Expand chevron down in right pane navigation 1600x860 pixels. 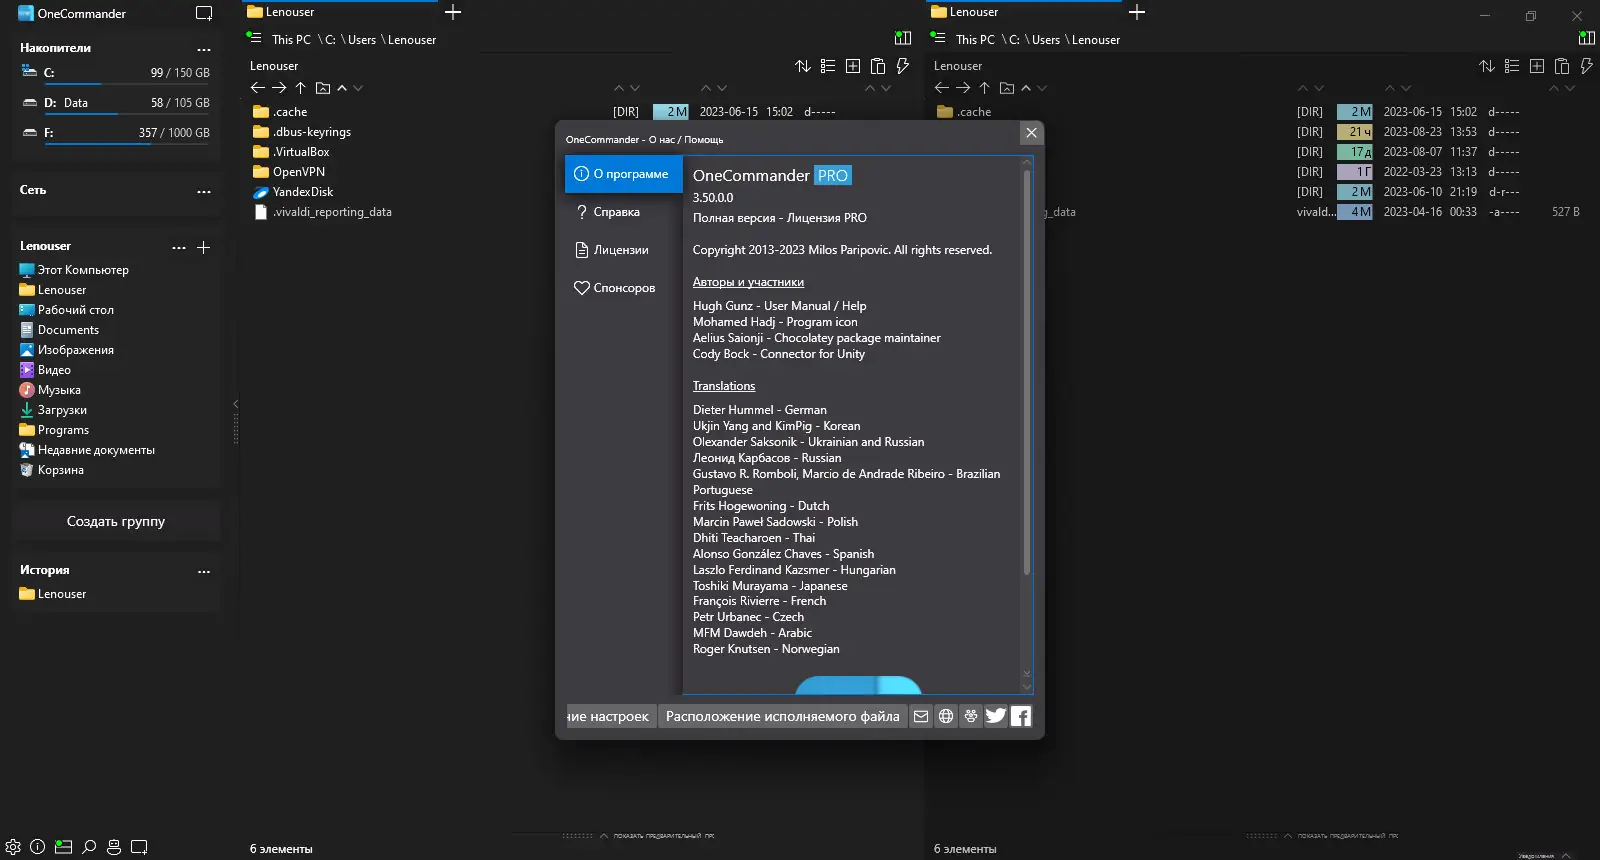pyautogui.click(x=1042, y=88)
